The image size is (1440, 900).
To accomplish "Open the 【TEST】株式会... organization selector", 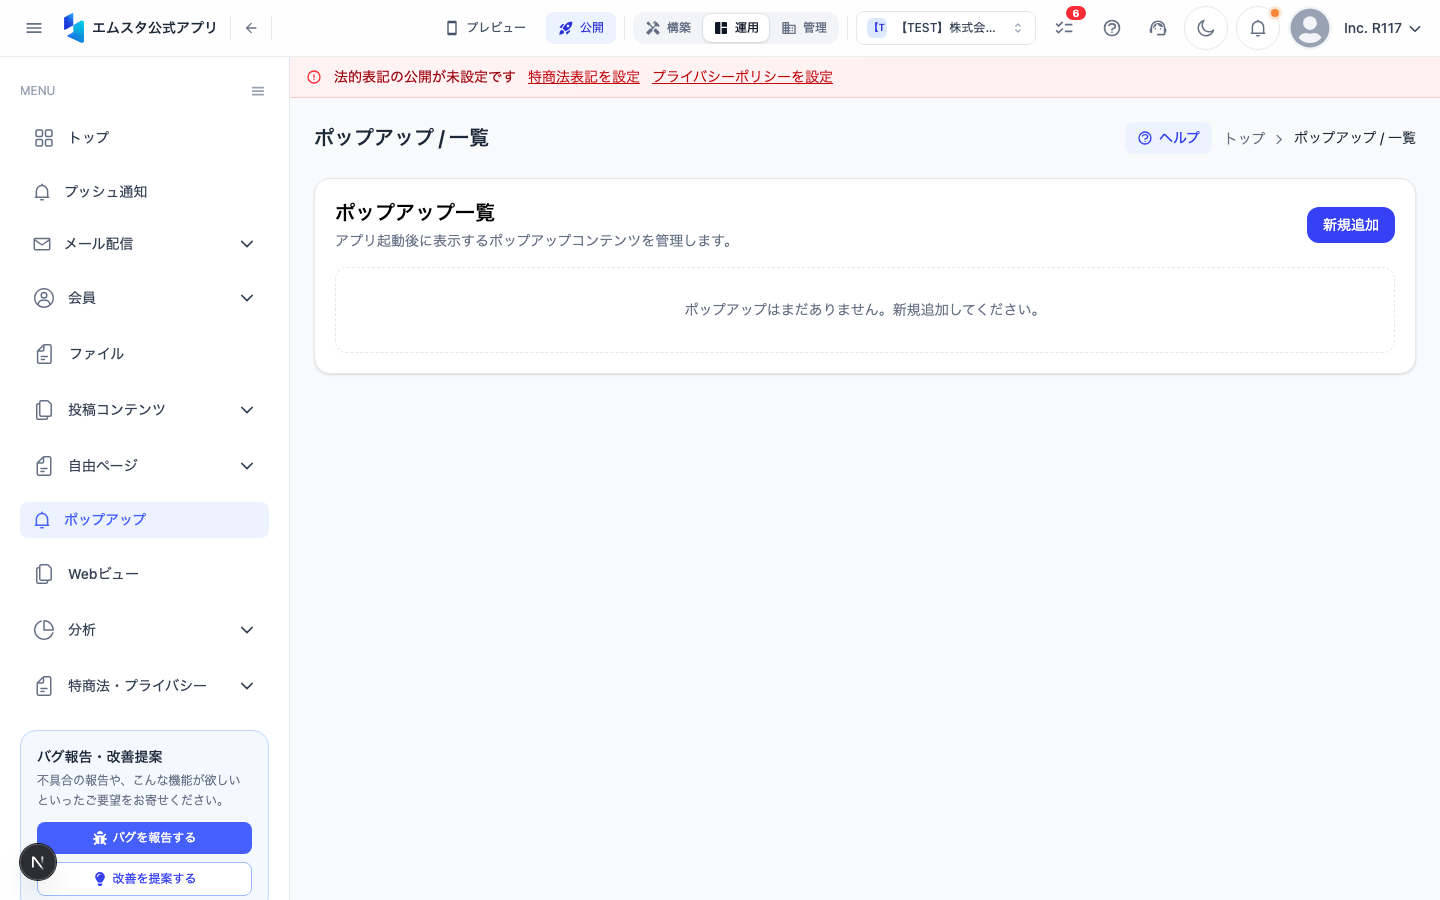I will (946, 28).
